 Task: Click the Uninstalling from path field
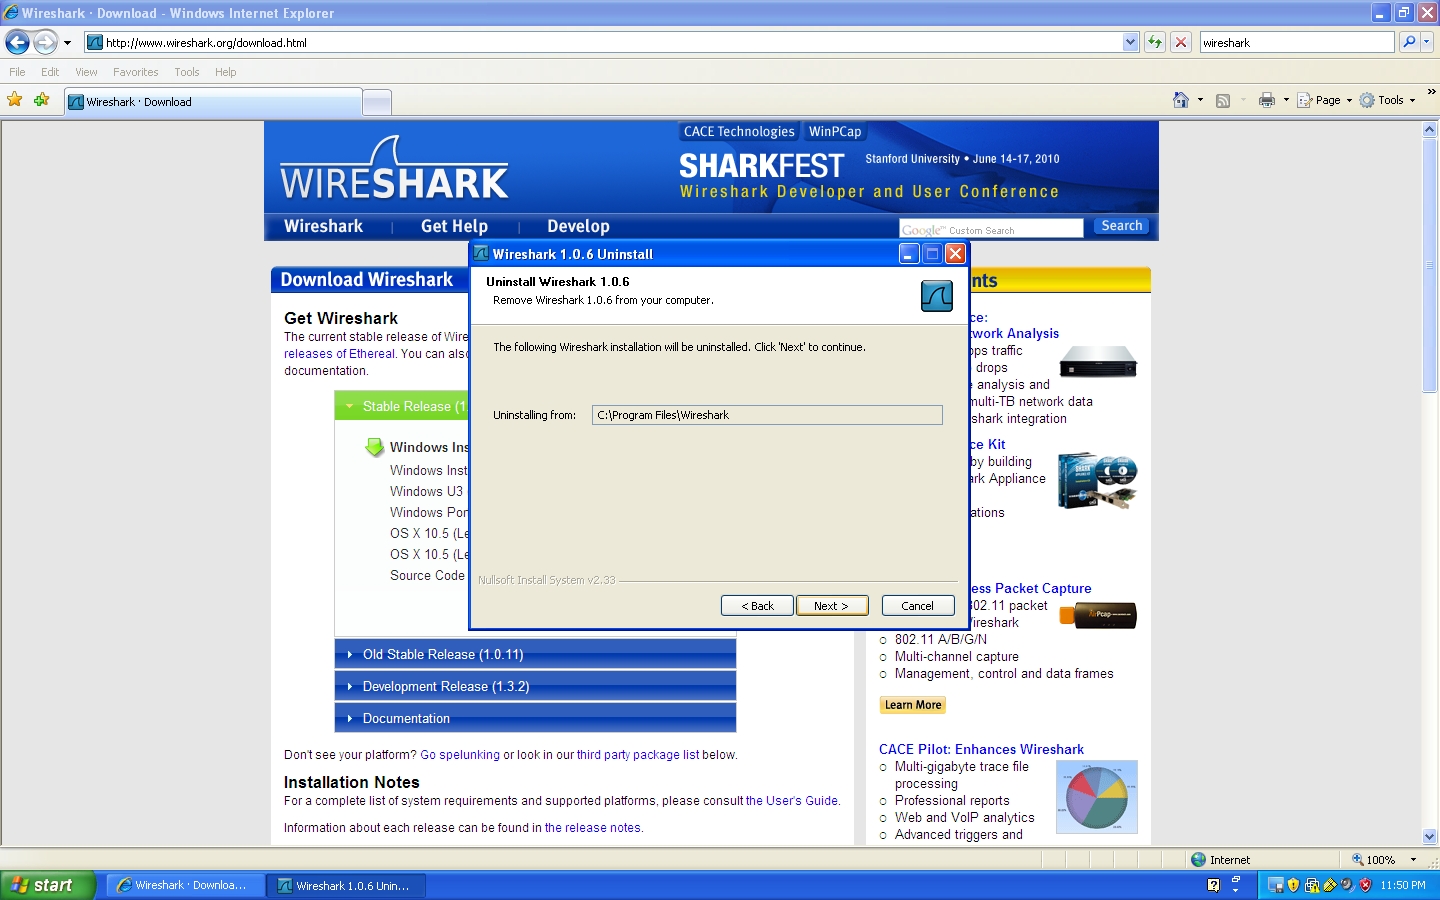[x=767, y=415]
